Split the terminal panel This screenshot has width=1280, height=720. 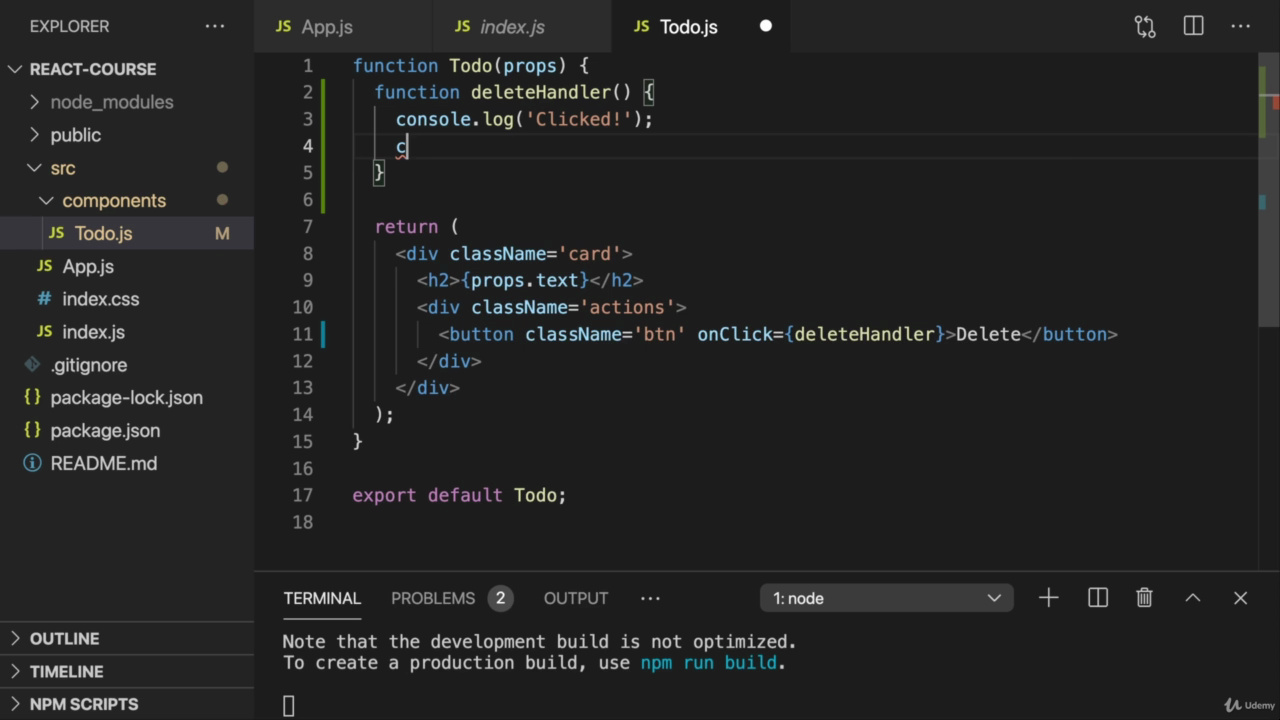click(1097, 598)
